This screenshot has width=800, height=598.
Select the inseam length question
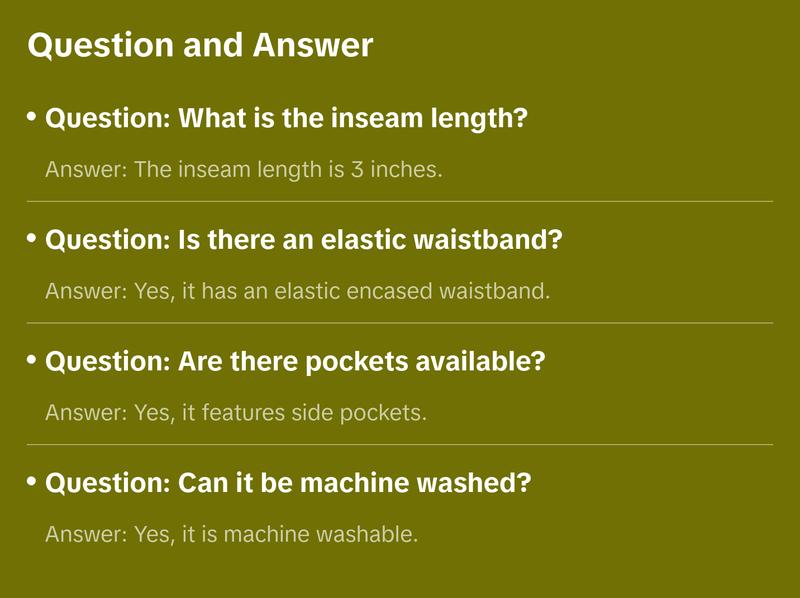(286, 120)
